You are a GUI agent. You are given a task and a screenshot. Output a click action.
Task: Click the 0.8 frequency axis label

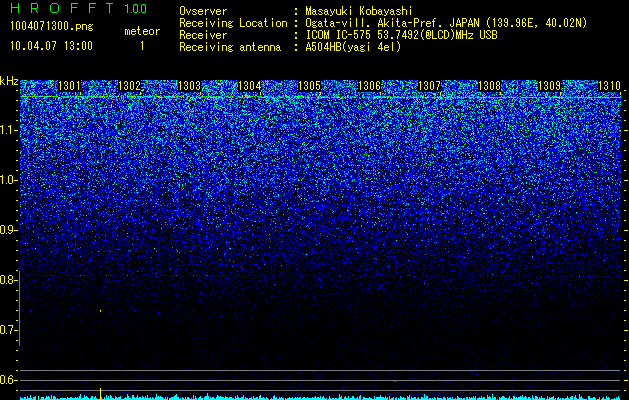pos(8,280)
